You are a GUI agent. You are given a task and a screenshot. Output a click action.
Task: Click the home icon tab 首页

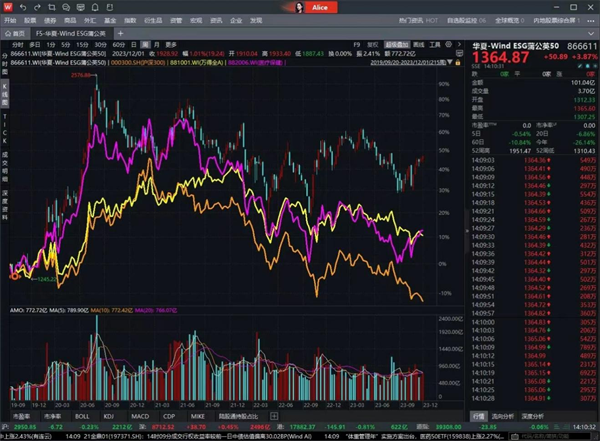14,34
